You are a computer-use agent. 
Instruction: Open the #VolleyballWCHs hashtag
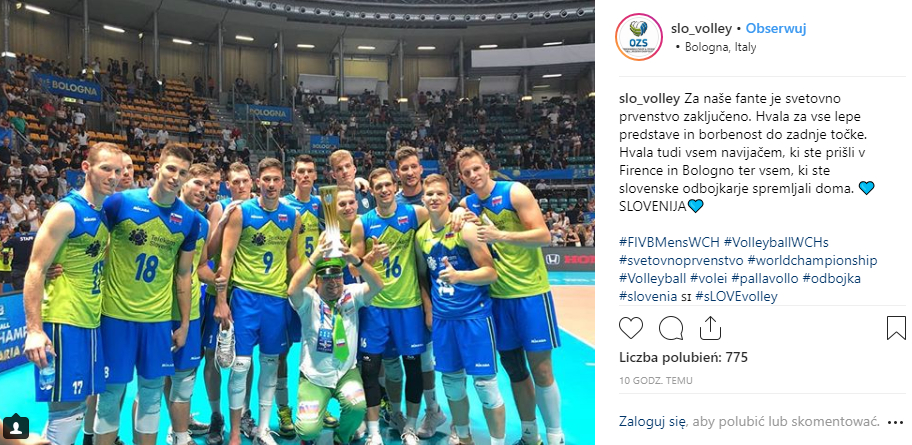coord(776,242)
